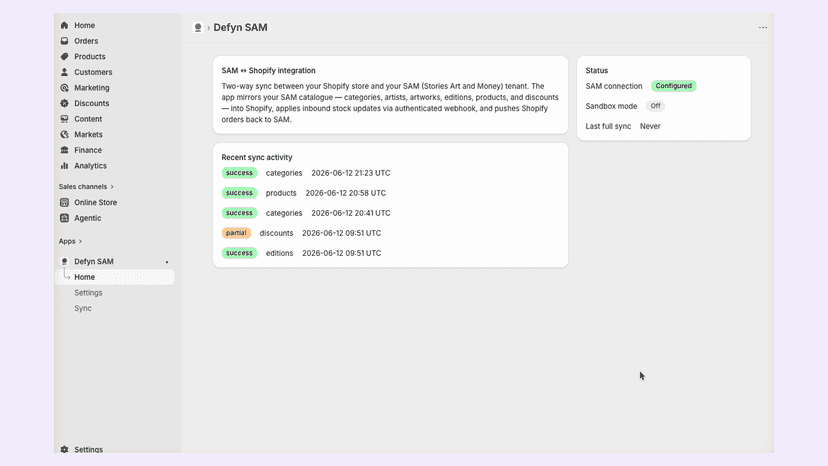Open Discounts from the sidebar
The height and width of the screenshot is (466, 828).
pyautogui.click(x=91, y=103)
